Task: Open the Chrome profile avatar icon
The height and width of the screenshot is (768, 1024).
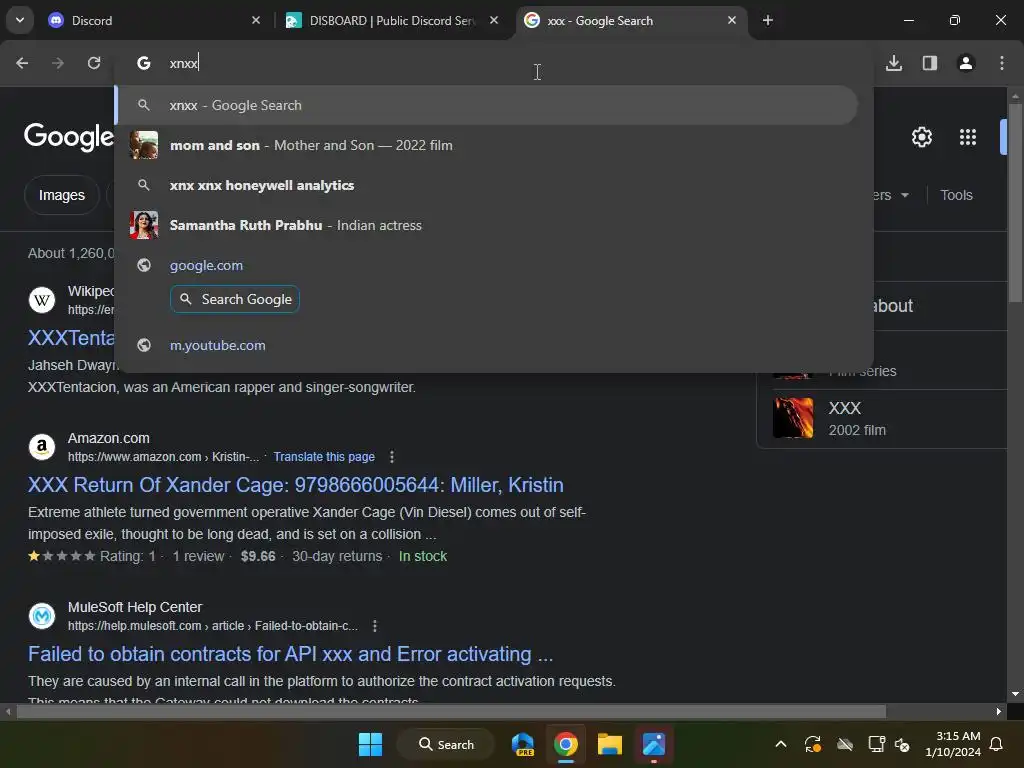Action: coord(966,63)
